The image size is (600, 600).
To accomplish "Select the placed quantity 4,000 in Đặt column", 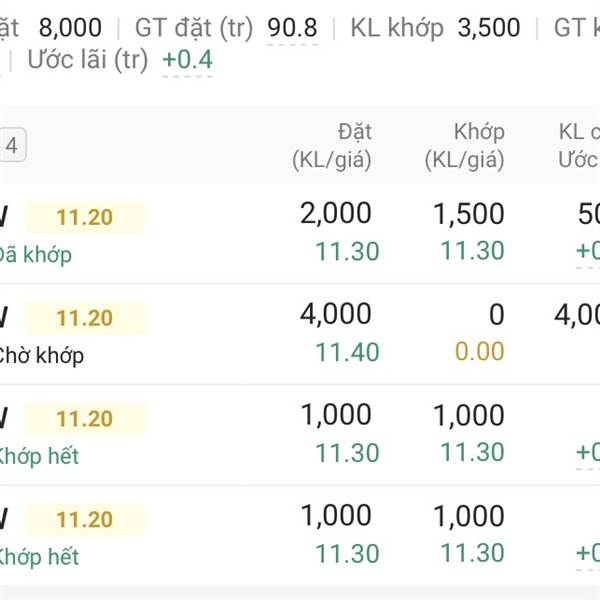I will pos(335,314).
